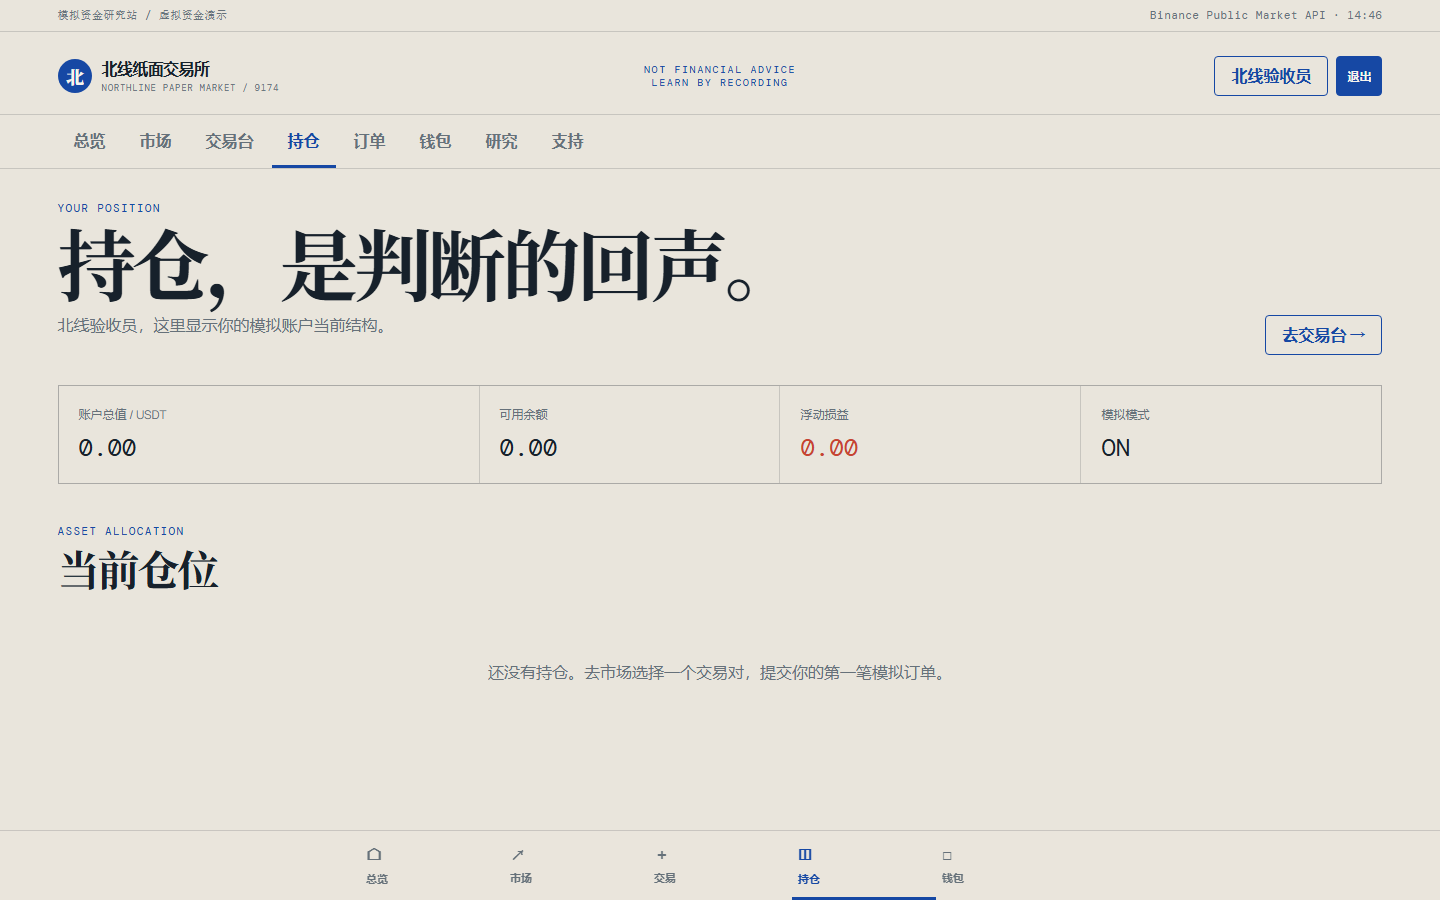The height and width of the screenshot is (900, 1440).
Task: Click the 账户总值 / USDT value 0.00
Action: point(107,448)
